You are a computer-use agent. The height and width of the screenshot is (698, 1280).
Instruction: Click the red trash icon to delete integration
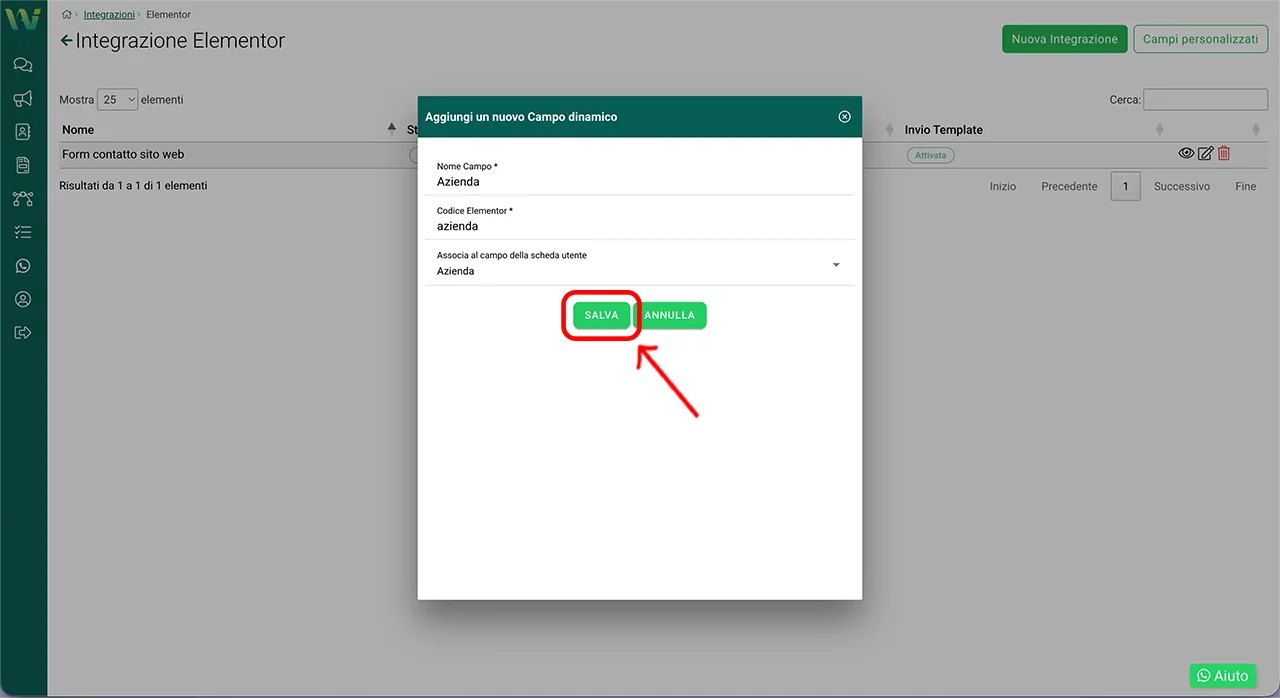[x=1224, y=154]
